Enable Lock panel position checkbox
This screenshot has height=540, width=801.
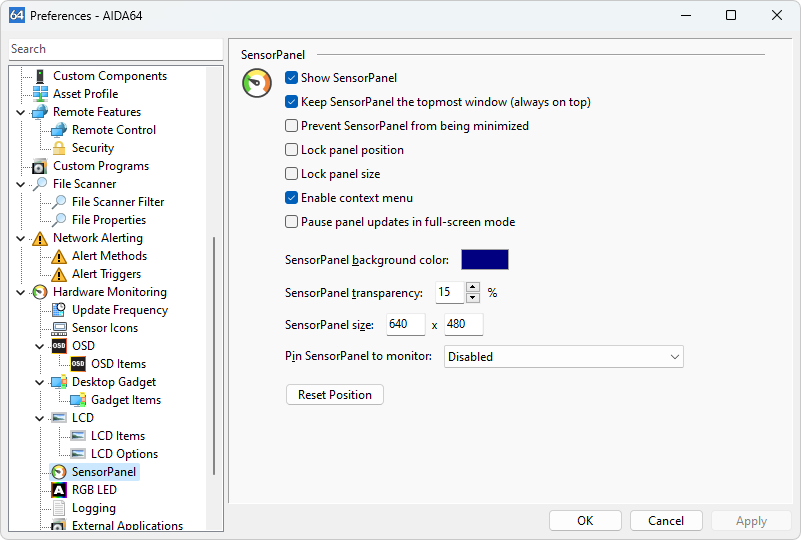[292, 150]
